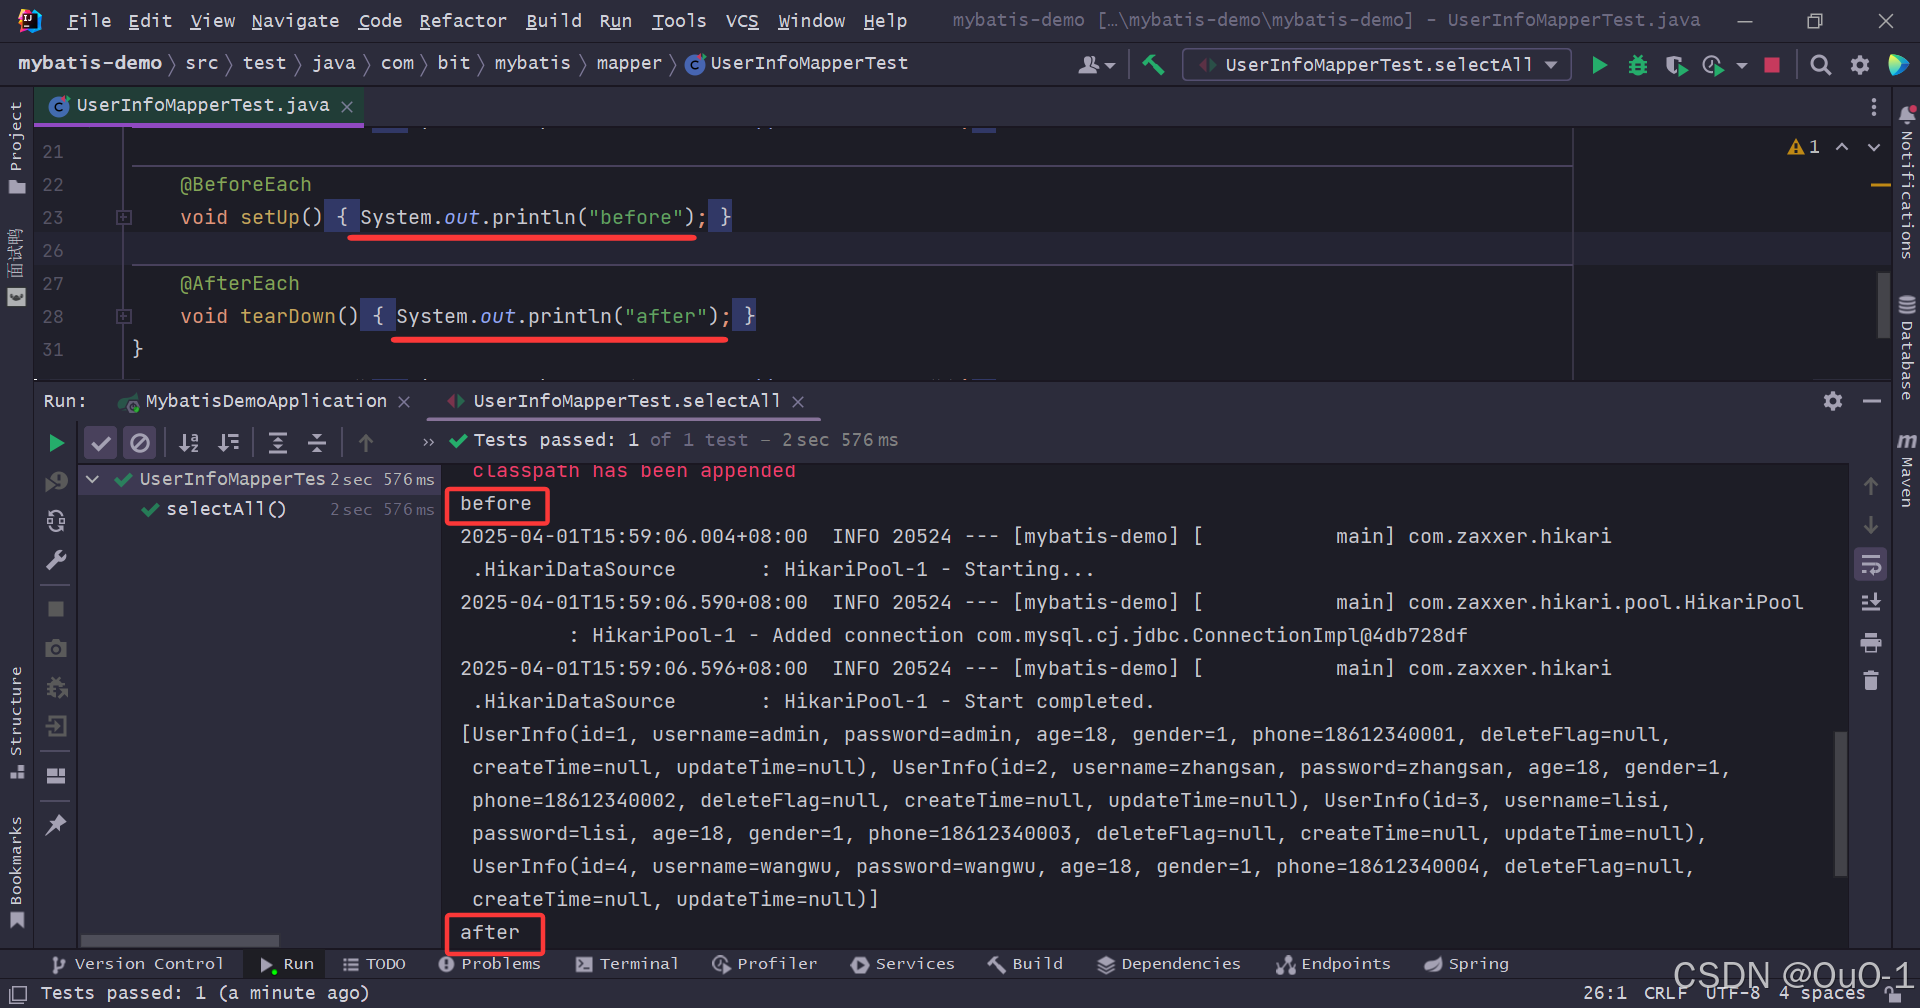
Task: Expand all test nodes
Action: 278,442
